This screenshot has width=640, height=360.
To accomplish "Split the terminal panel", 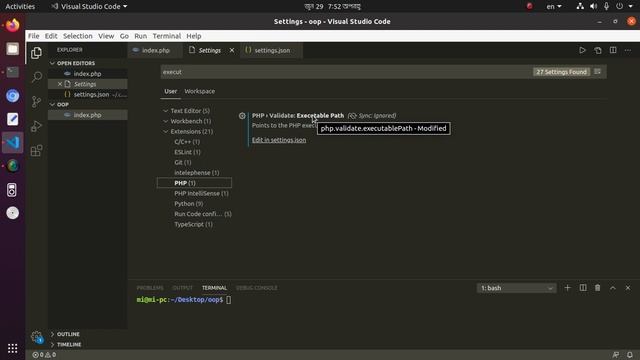I will tap(583, 288).
